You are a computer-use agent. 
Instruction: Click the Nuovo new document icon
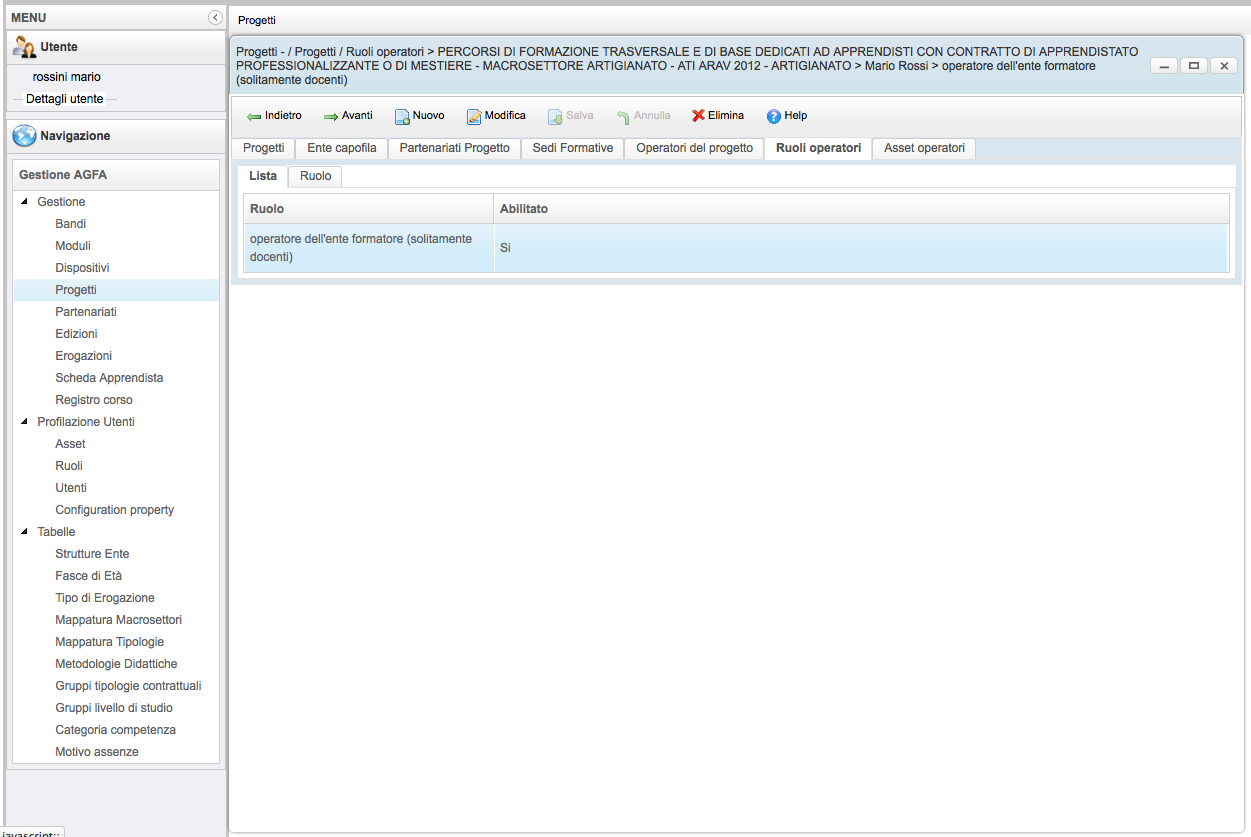[402, 116]
